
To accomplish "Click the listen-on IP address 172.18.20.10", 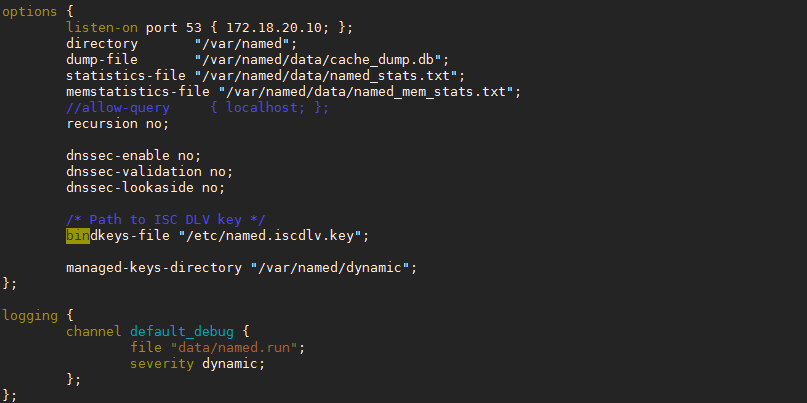I will [x=277, y=28].
